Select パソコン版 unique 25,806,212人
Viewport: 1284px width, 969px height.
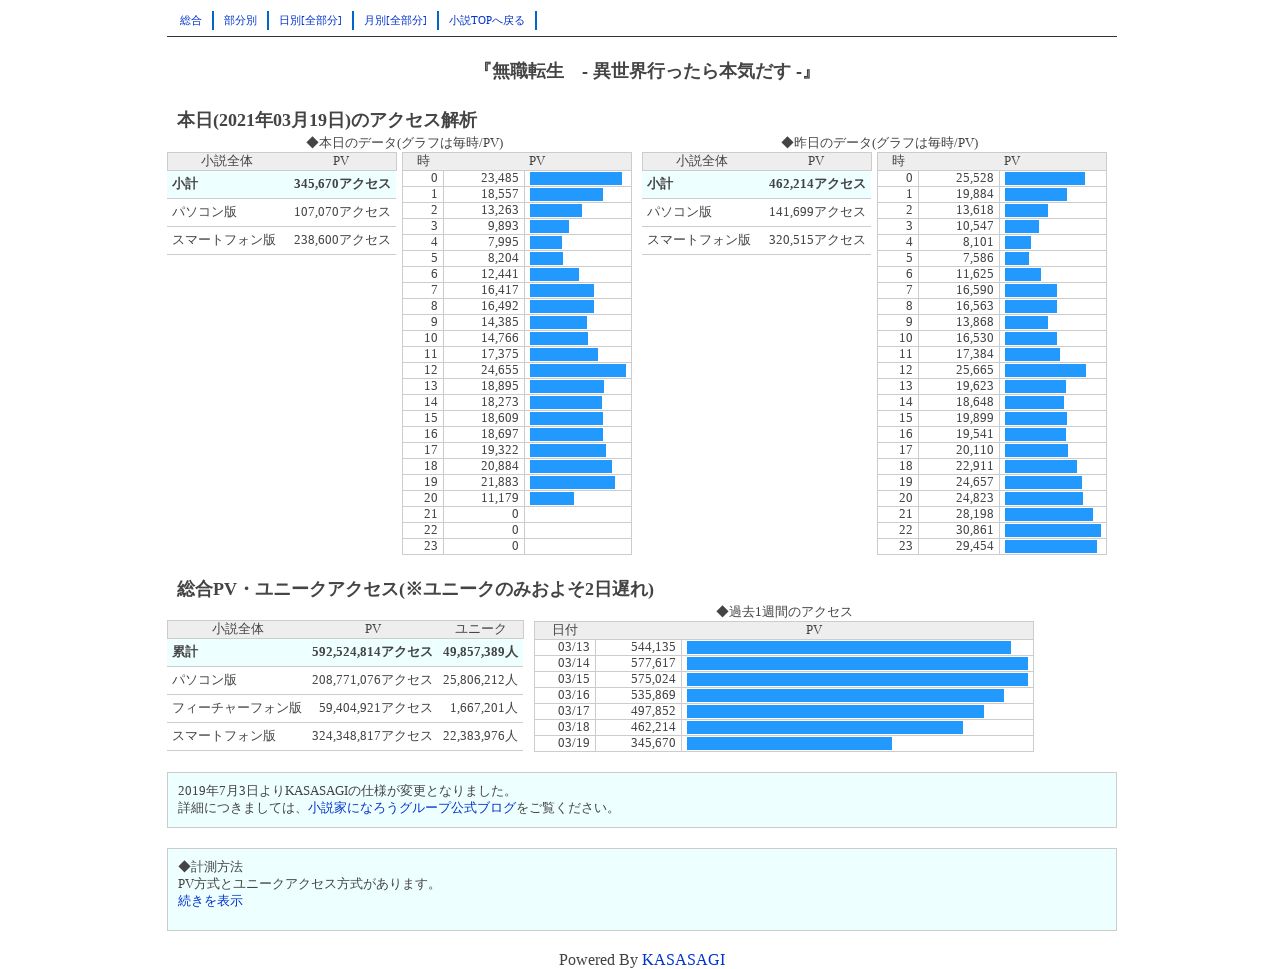point(480,680)
